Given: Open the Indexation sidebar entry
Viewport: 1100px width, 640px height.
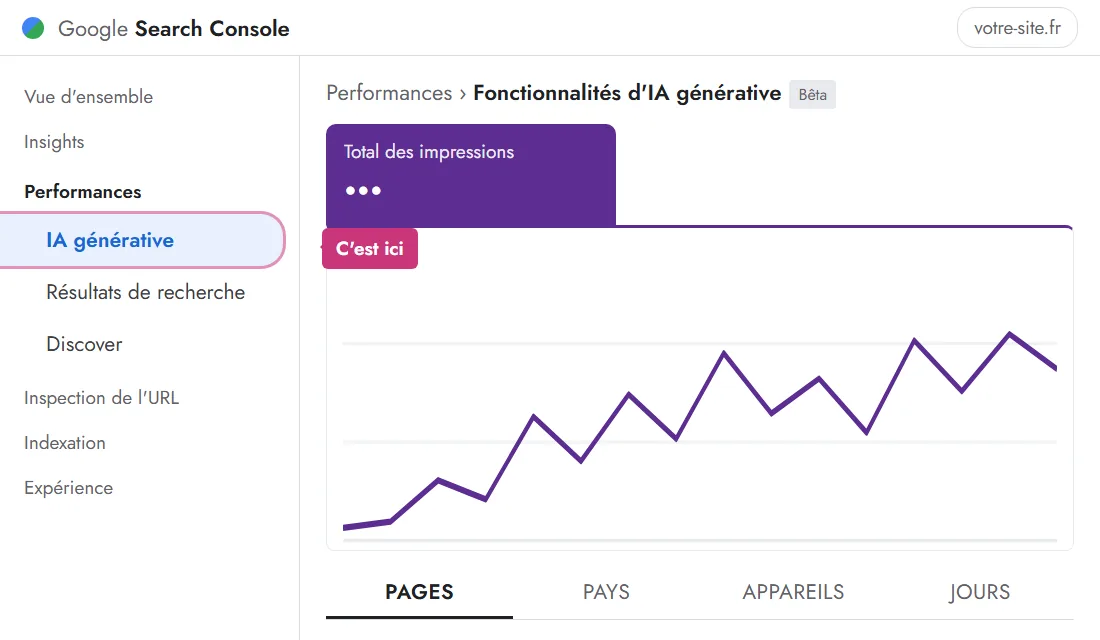Looking at the screenshot, I should point(65,443).
